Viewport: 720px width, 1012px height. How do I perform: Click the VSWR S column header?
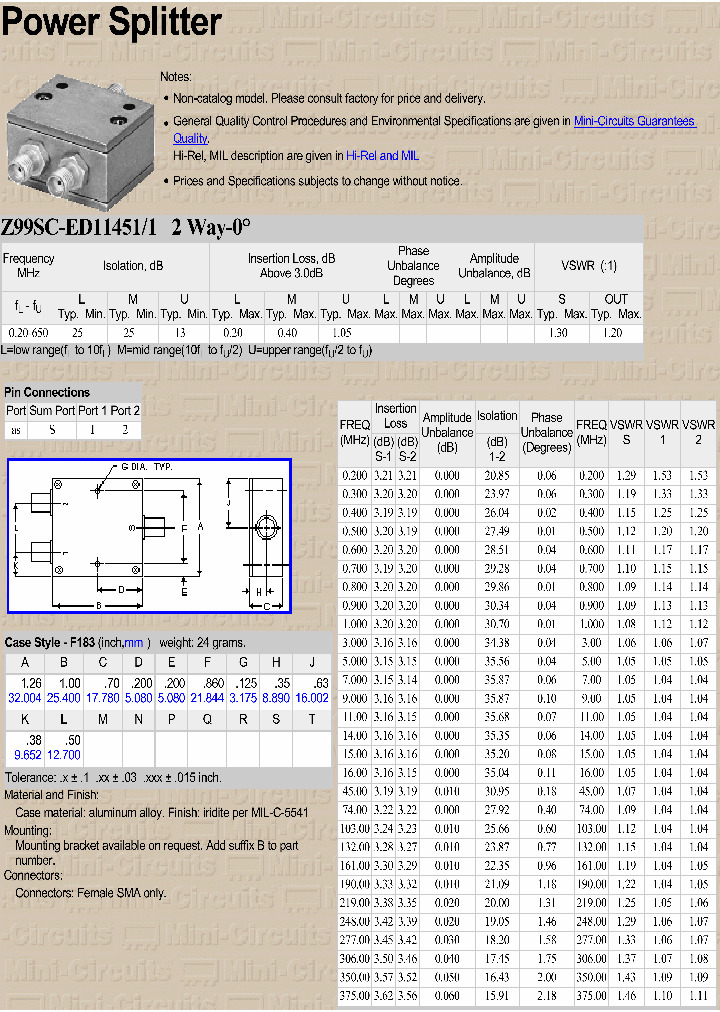pos(626,432)
